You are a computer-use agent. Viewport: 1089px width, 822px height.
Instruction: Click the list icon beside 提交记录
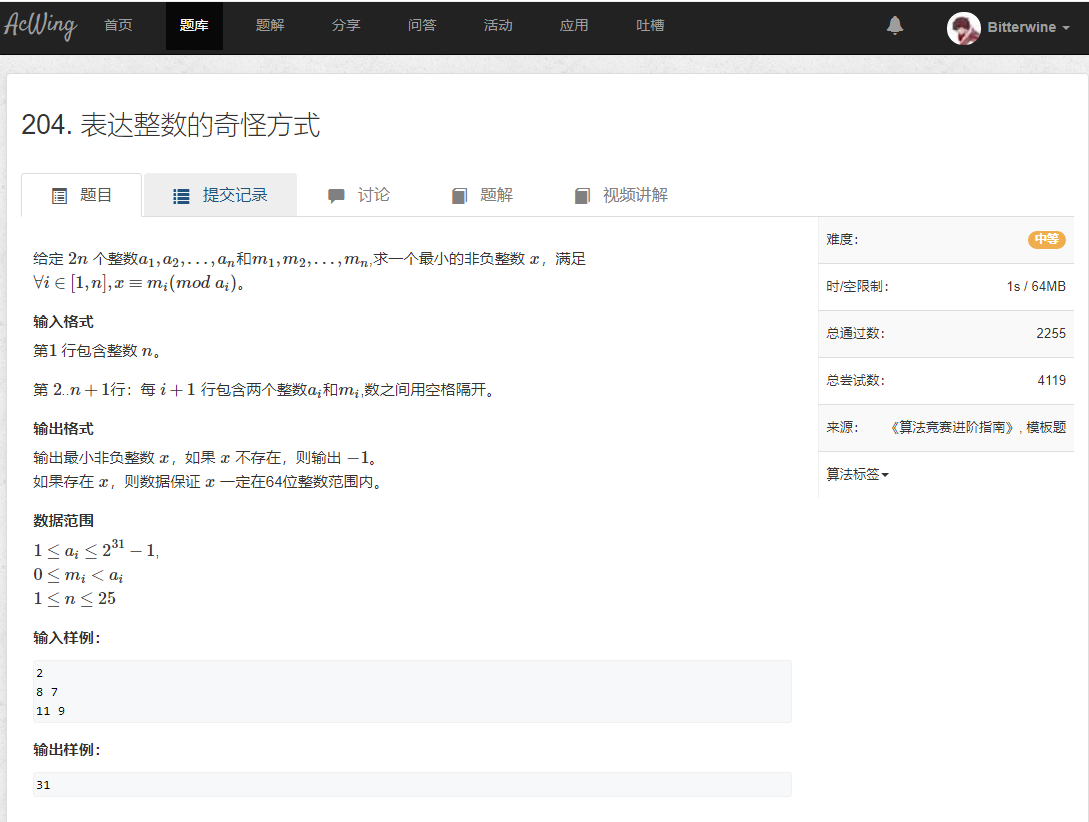tap(180, 195)
